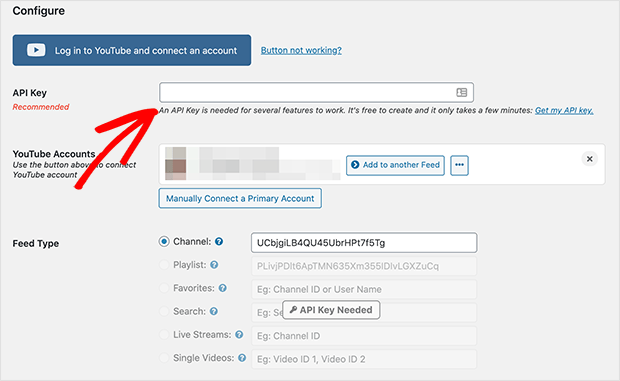Click key icon in API Key Needed badge
This screenshot has width=620, height=381.
293,310
